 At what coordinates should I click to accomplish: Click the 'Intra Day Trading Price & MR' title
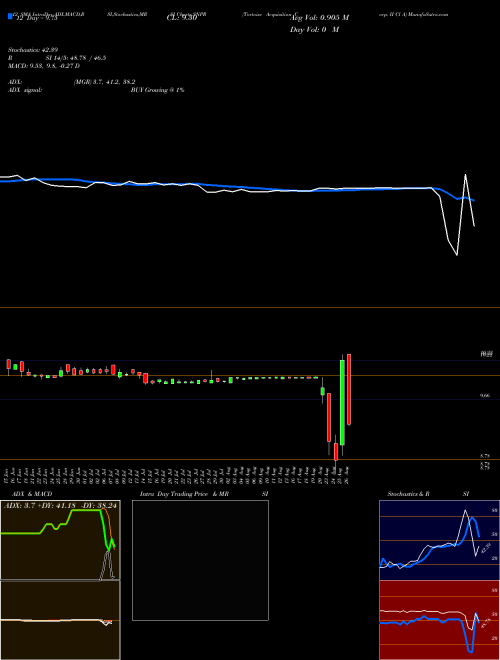(x=184, y=494)
